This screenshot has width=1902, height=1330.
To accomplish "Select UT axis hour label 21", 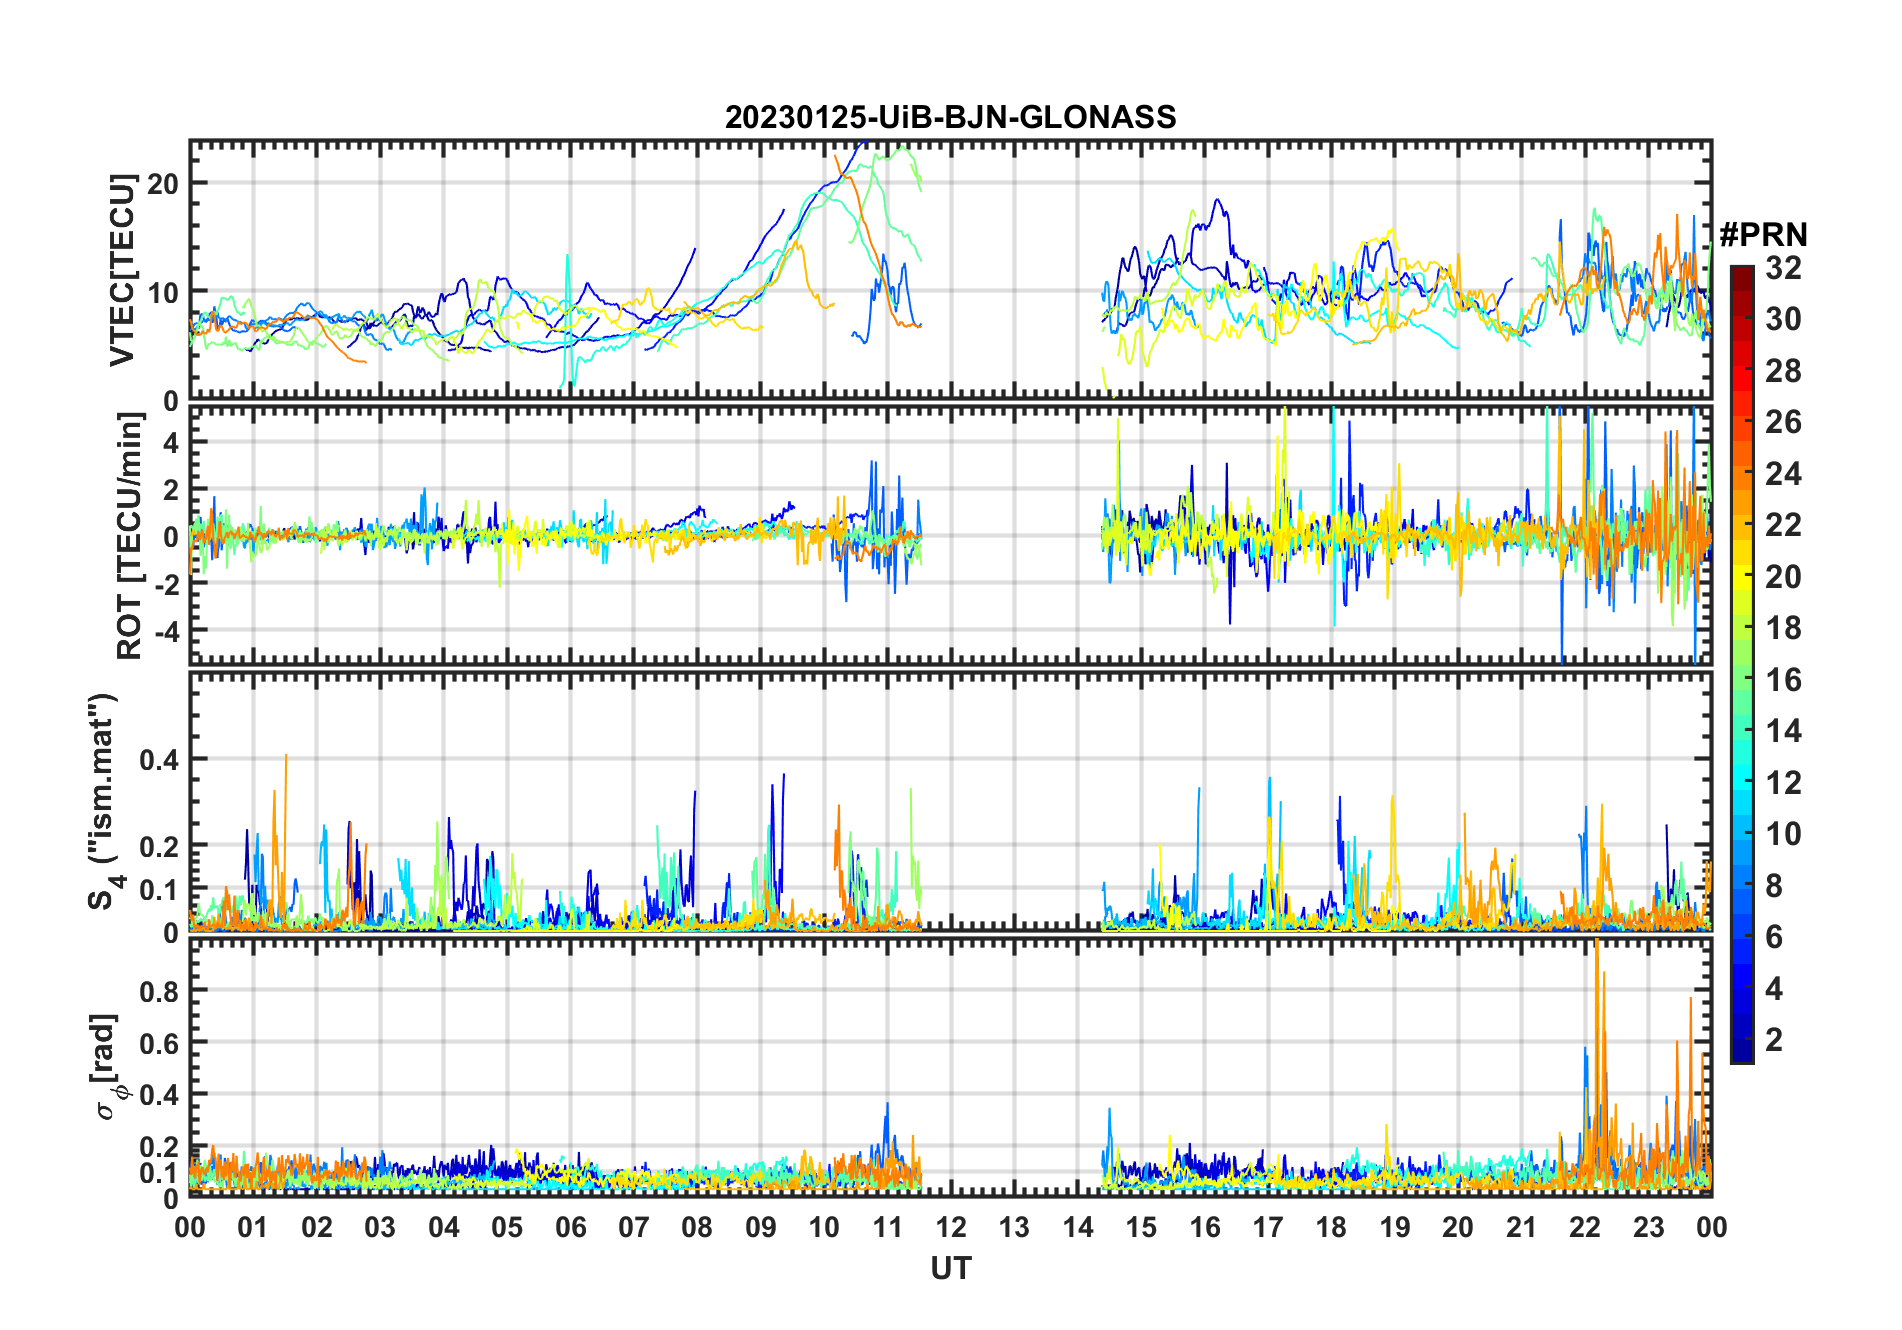I will [1522, 1227].
